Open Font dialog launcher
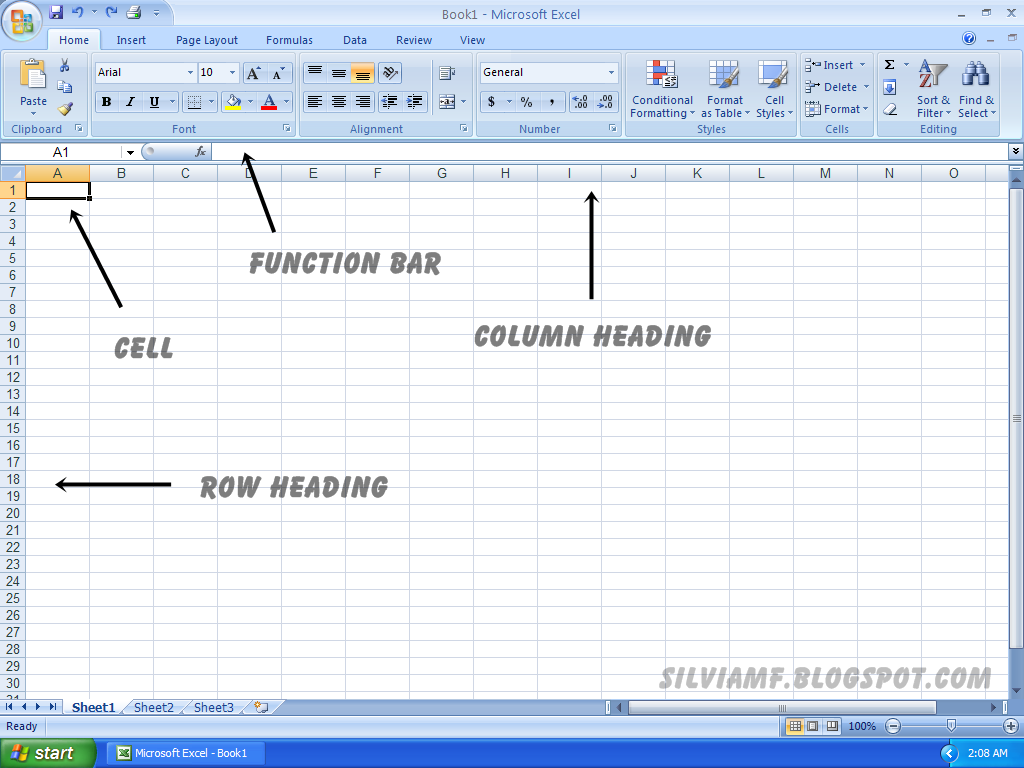This screenshot has width=1024, height=768. click(287, 129)
